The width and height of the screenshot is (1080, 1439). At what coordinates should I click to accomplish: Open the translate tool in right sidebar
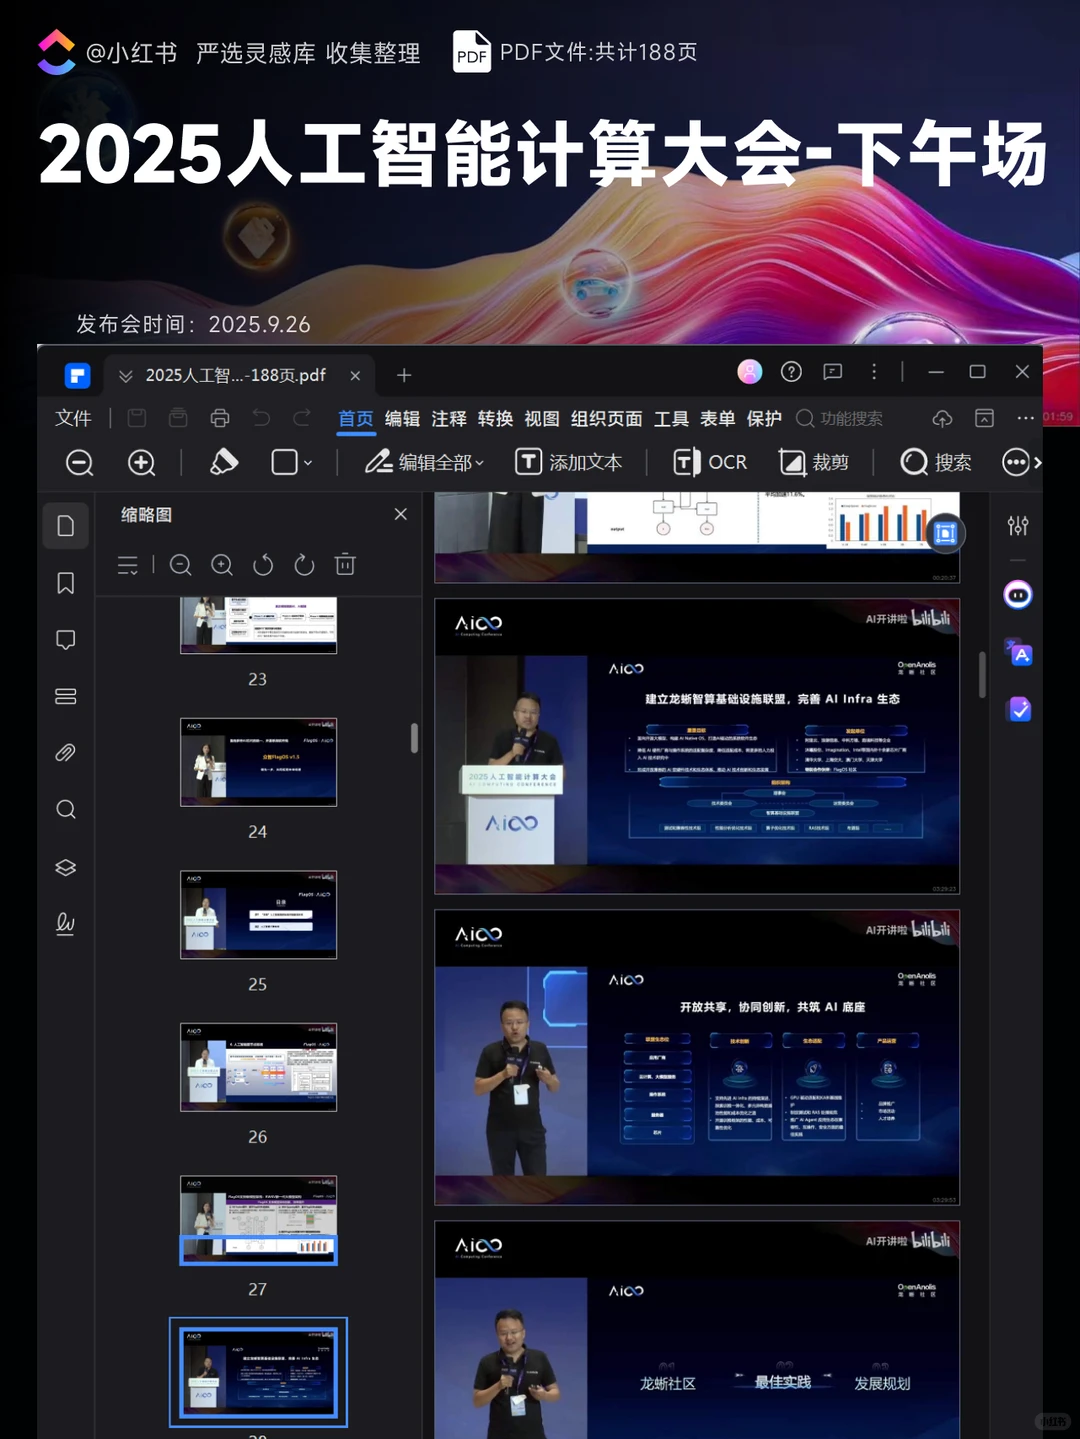(x=1018, y=653)
